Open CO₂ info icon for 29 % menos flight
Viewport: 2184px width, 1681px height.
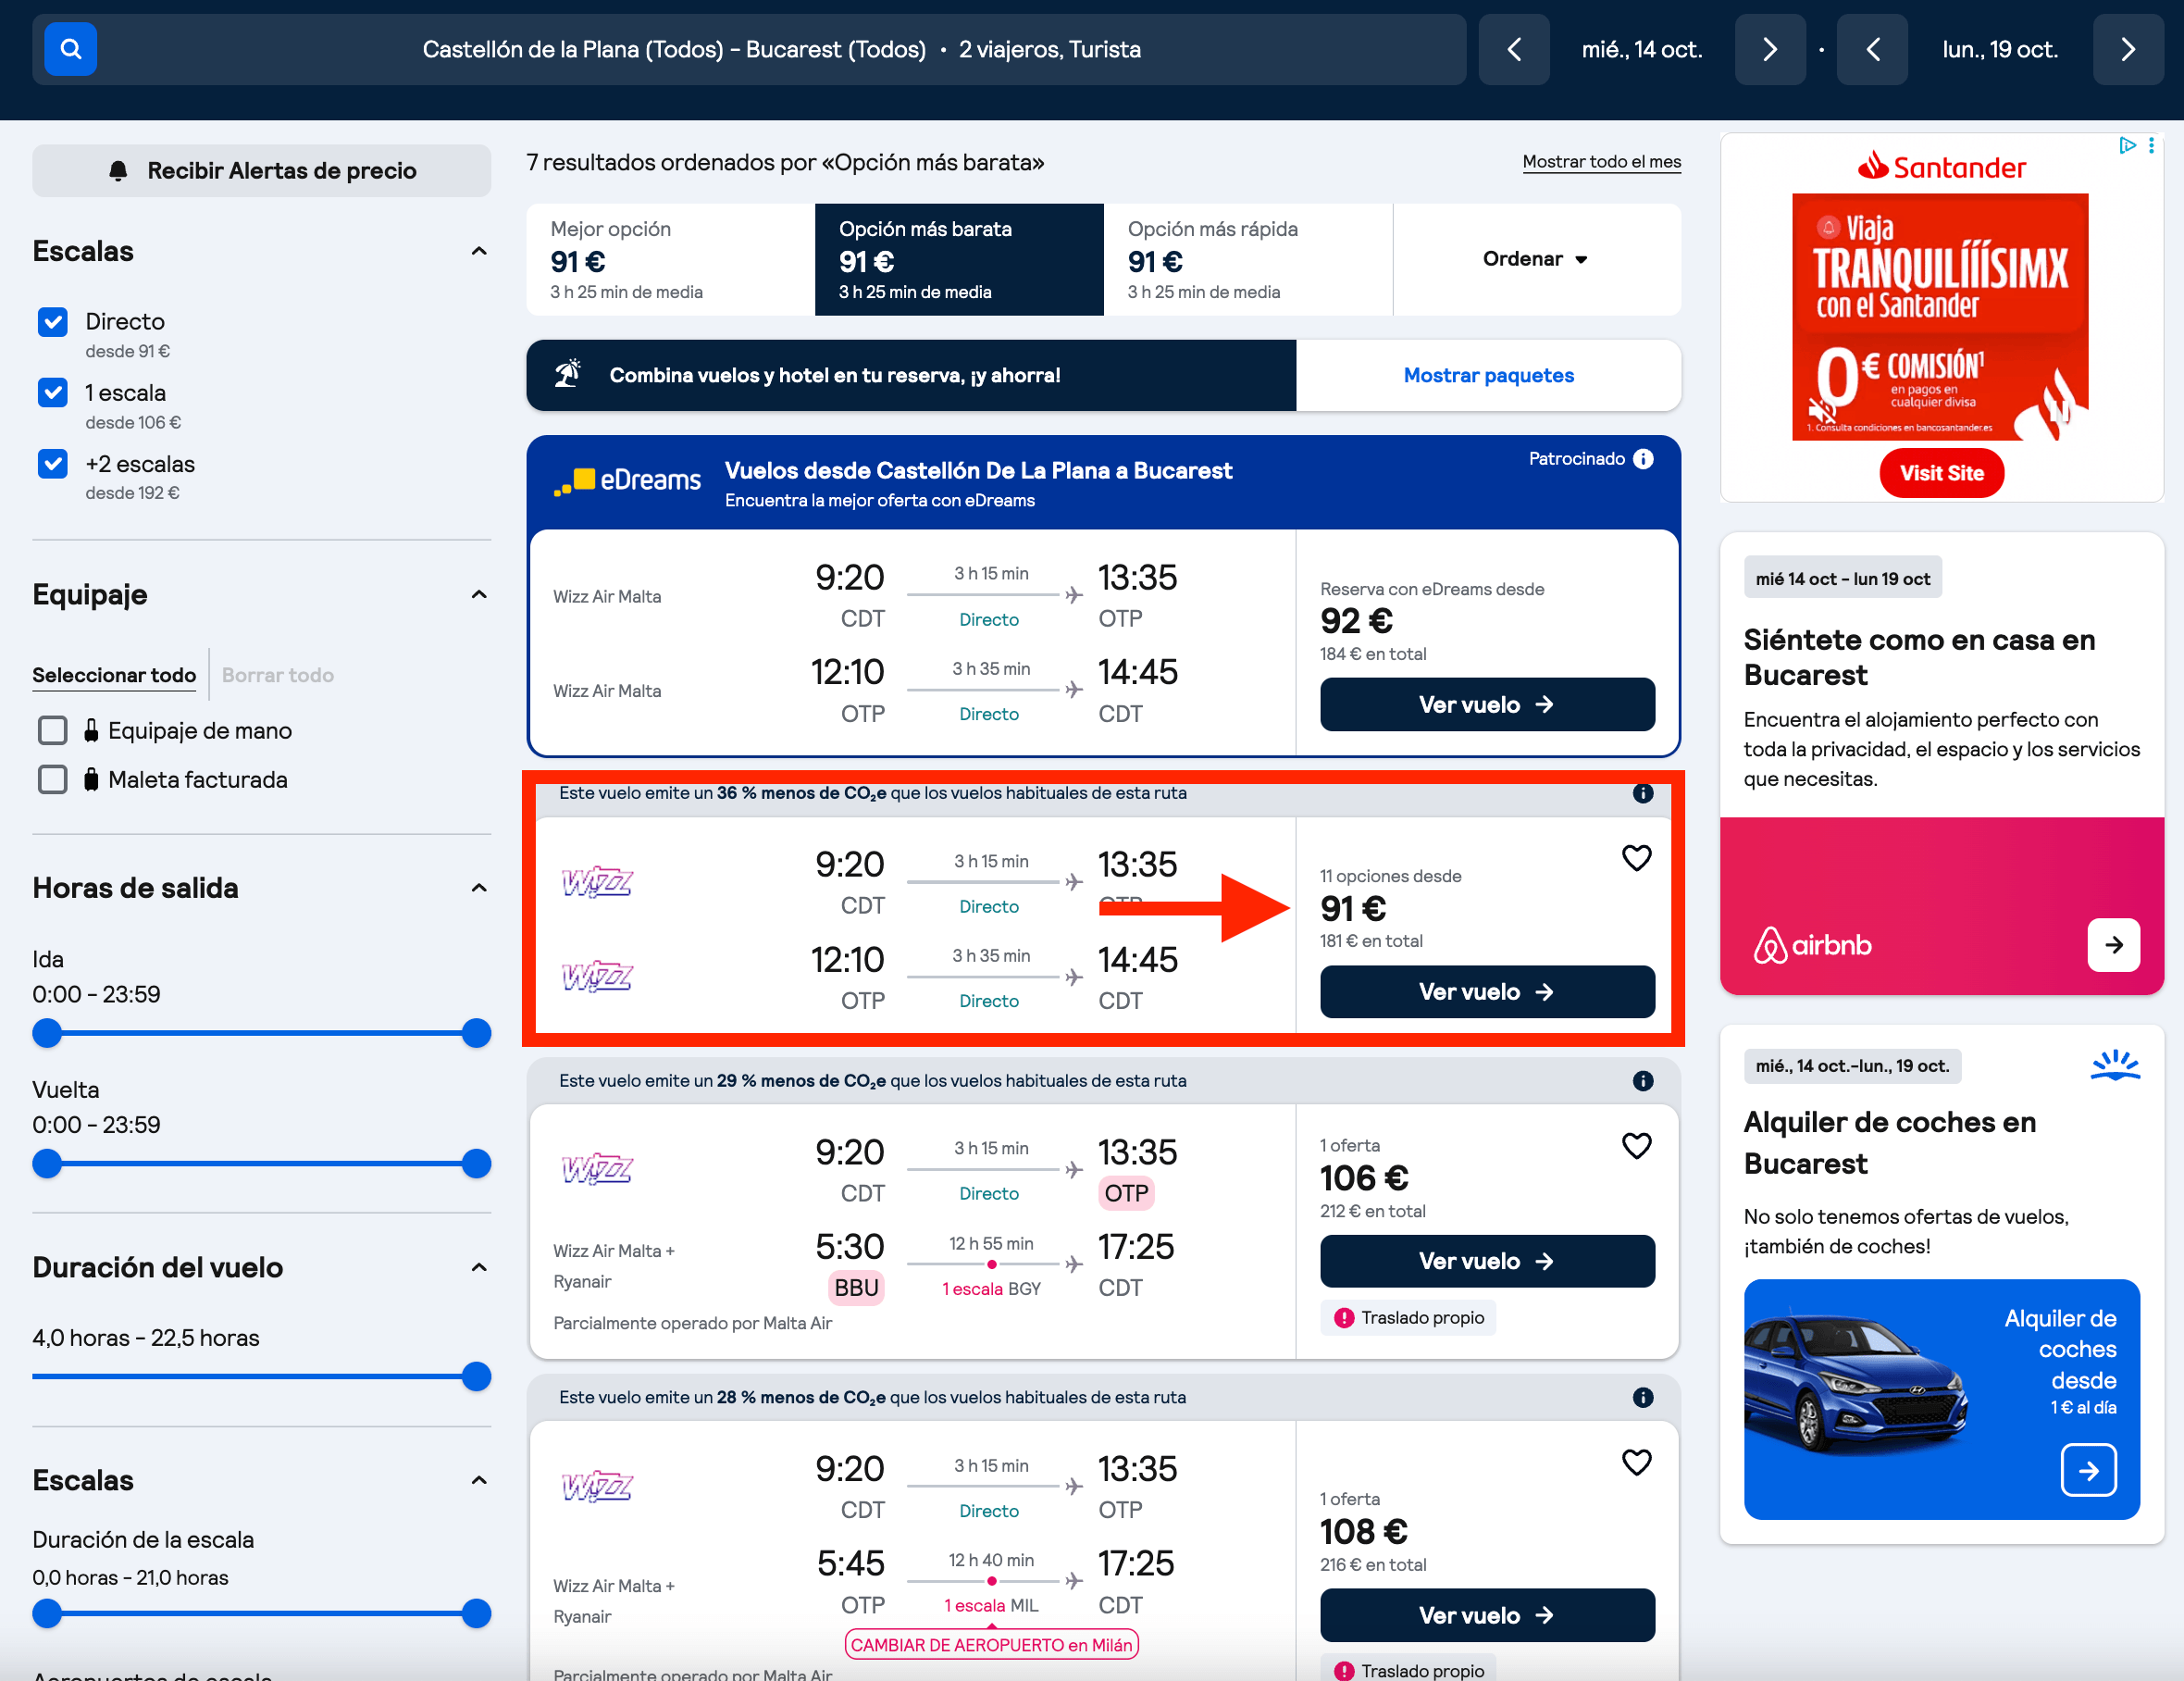(1643, 1081)
